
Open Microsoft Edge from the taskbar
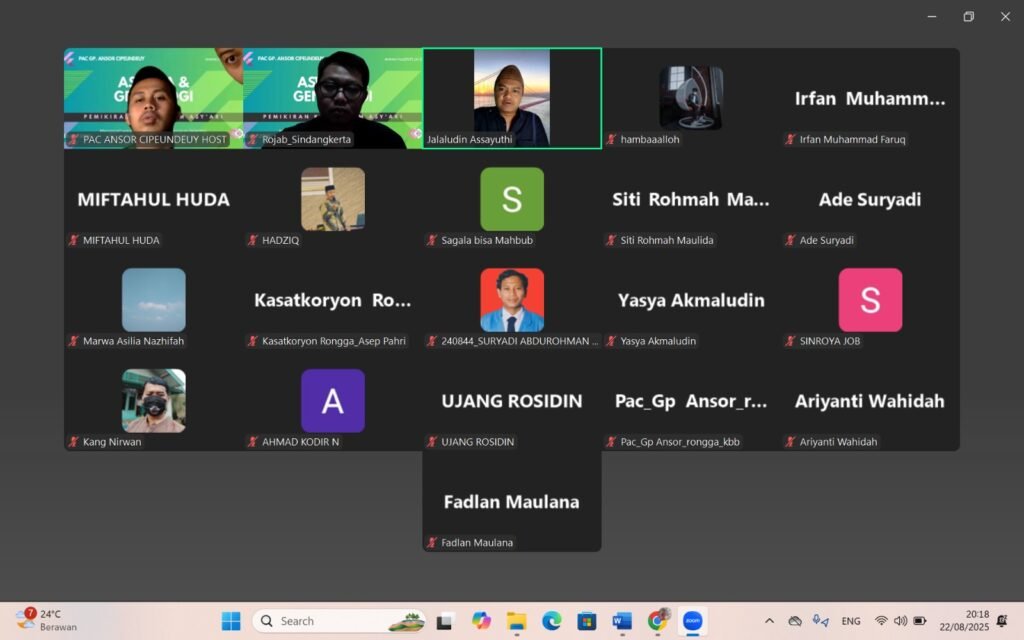[552, 621]
